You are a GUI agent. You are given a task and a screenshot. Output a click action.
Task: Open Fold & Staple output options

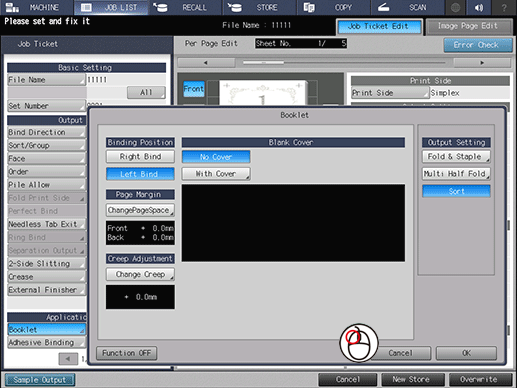[x=456, y=156]
